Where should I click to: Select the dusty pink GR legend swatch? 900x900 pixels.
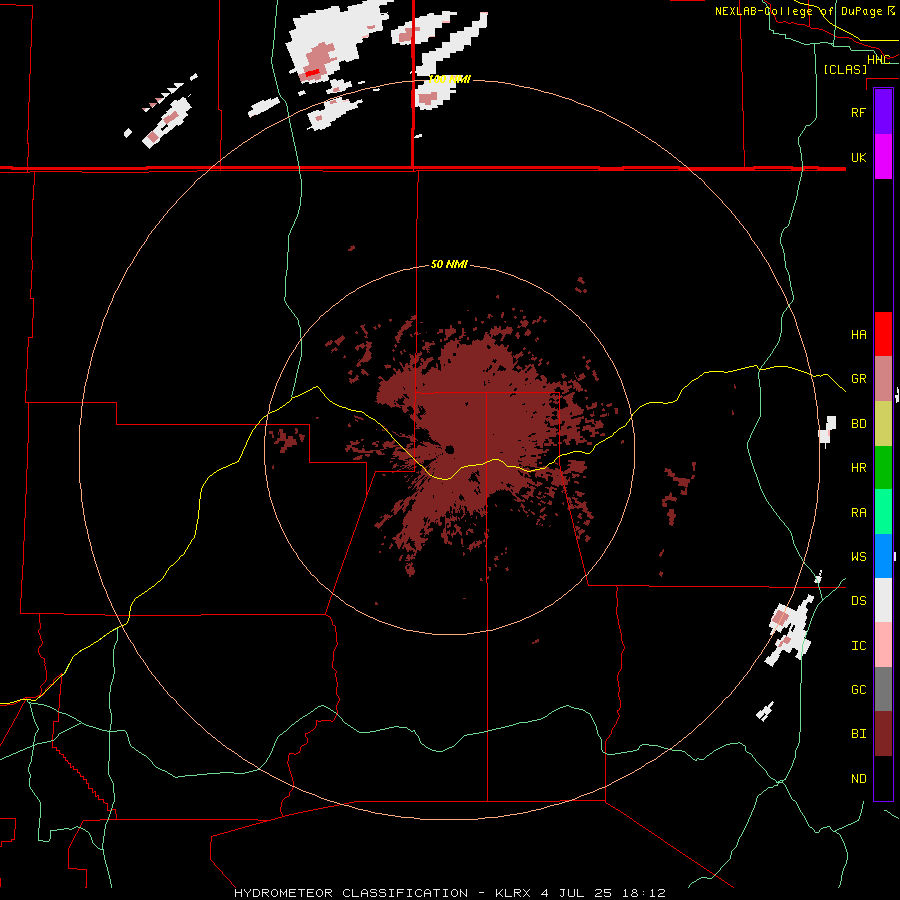coord(883,379)
